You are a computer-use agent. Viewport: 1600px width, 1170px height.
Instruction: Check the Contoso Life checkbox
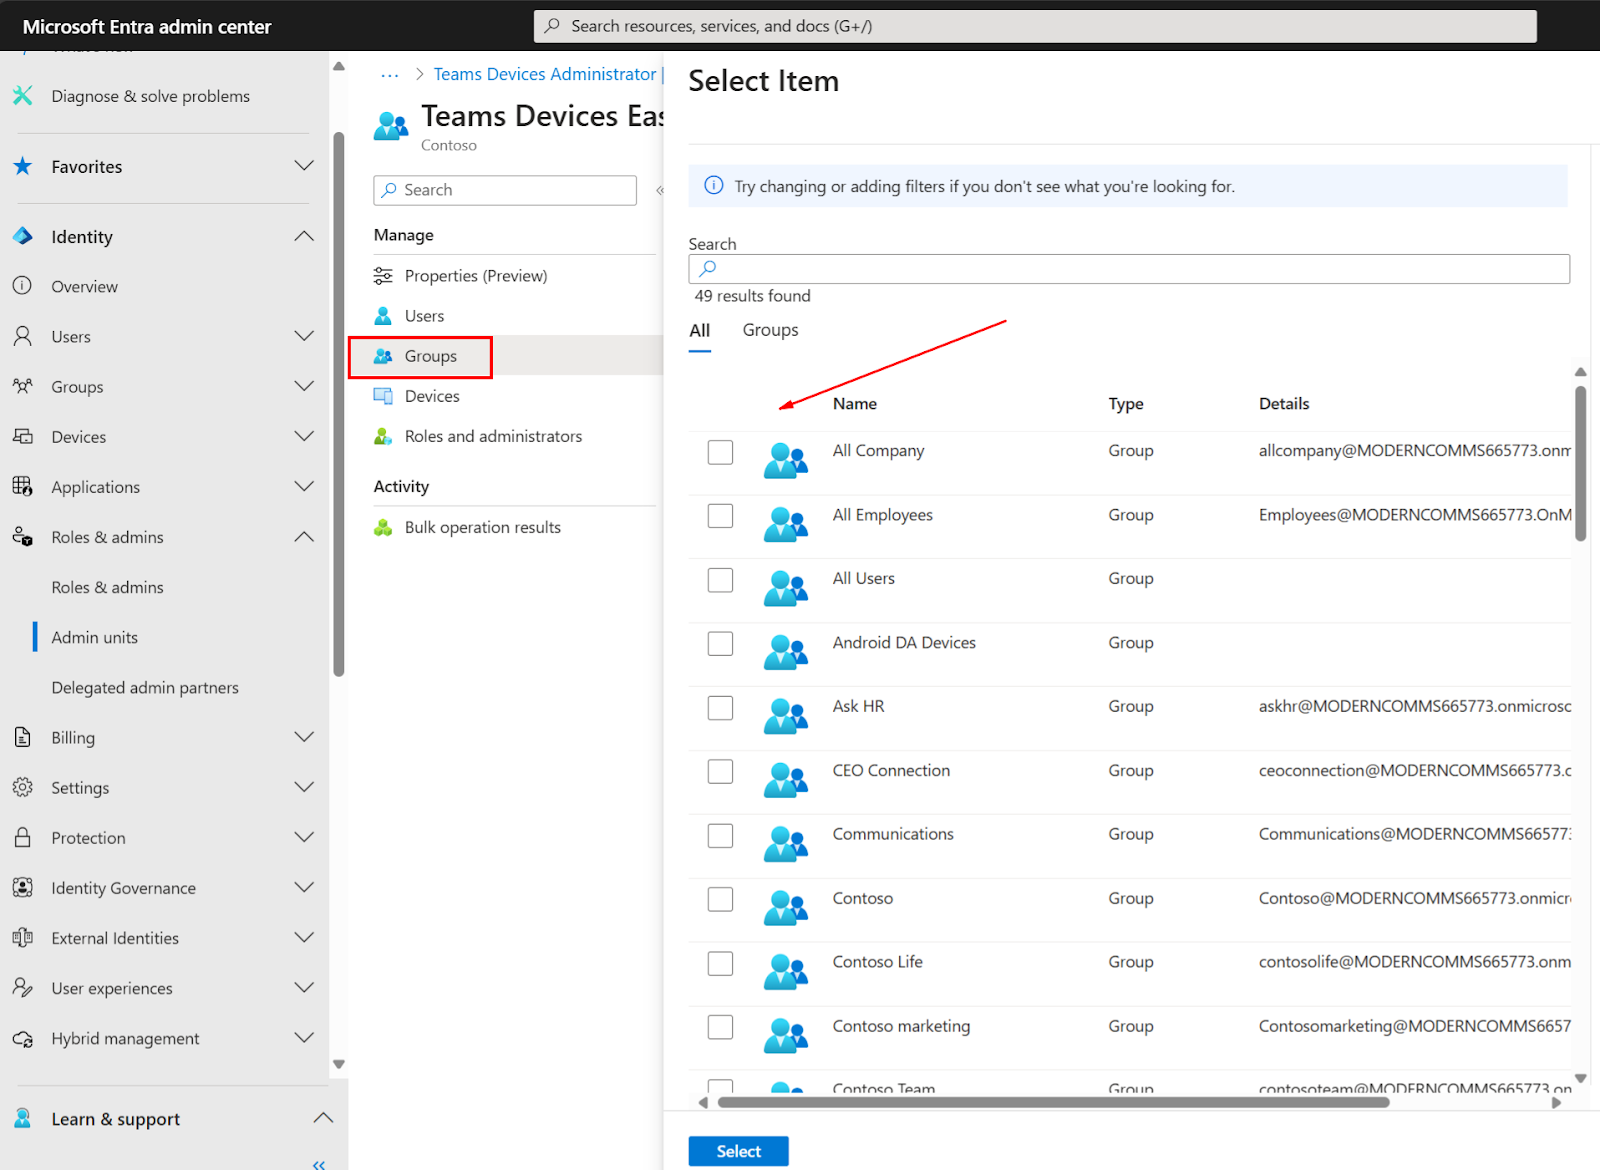point(720,963)
